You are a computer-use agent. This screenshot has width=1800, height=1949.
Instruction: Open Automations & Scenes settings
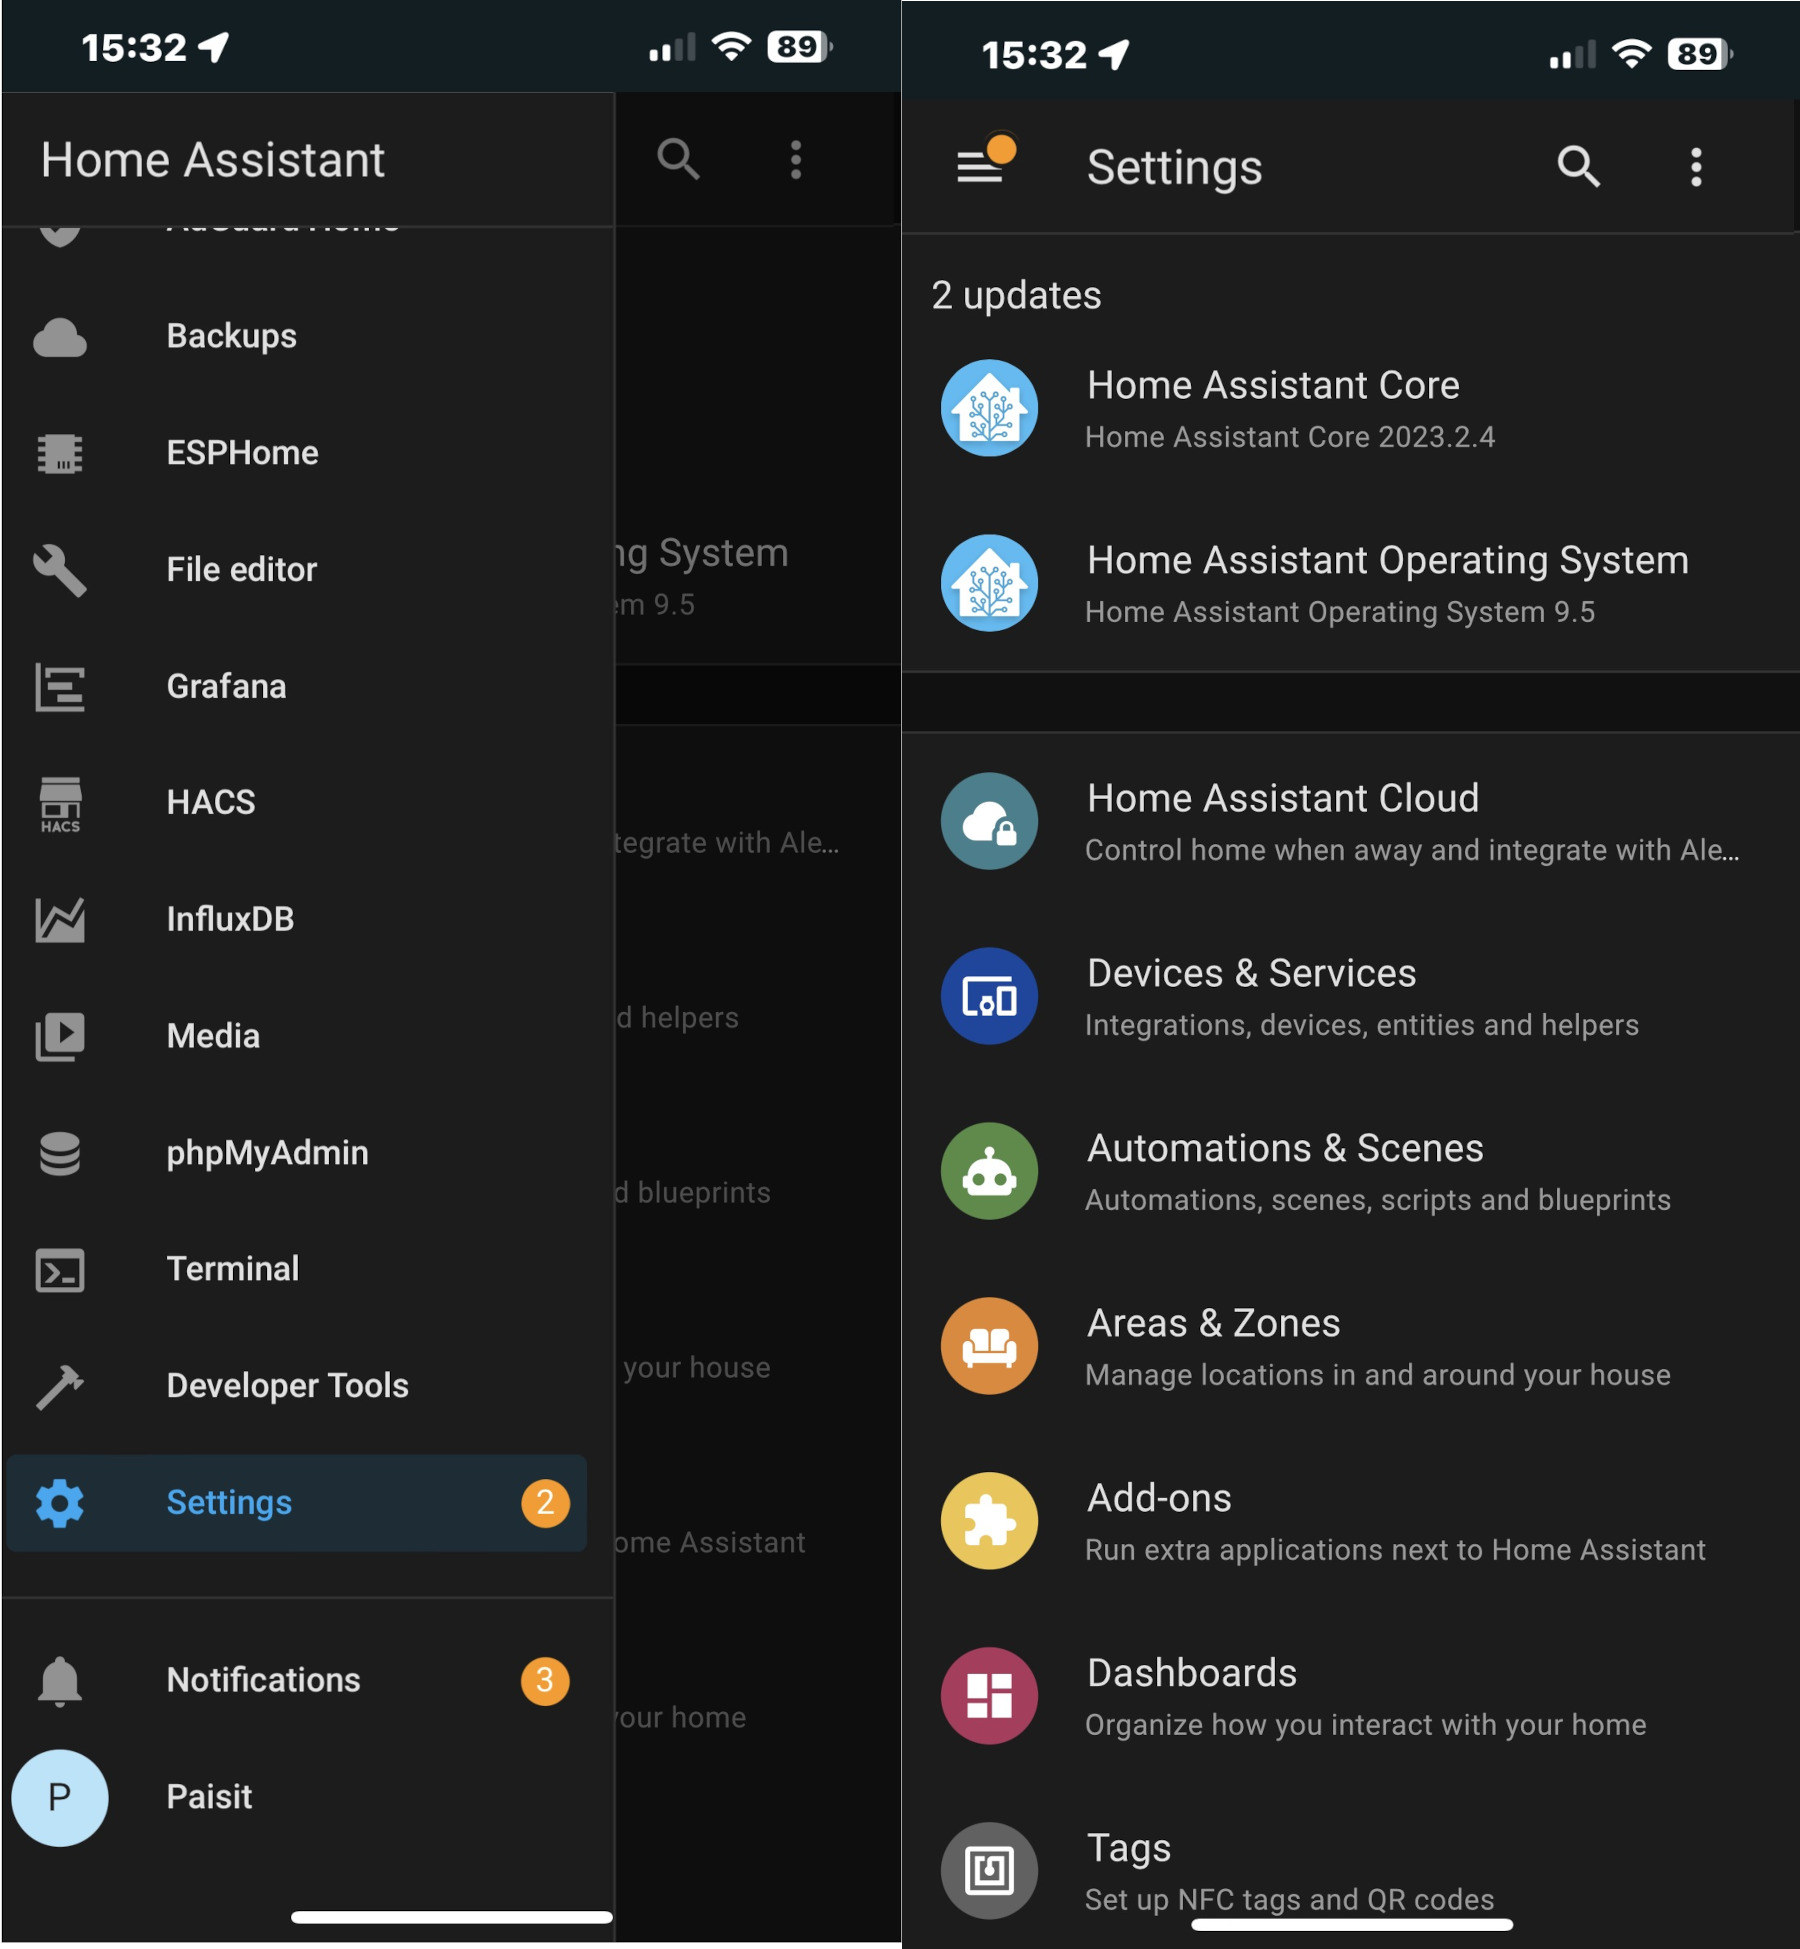[1350, 1172]
